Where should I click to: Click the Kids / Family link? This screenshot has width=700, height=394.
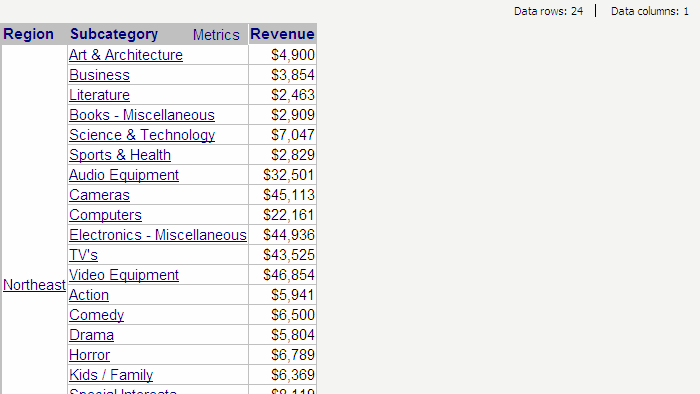point(111,375)
